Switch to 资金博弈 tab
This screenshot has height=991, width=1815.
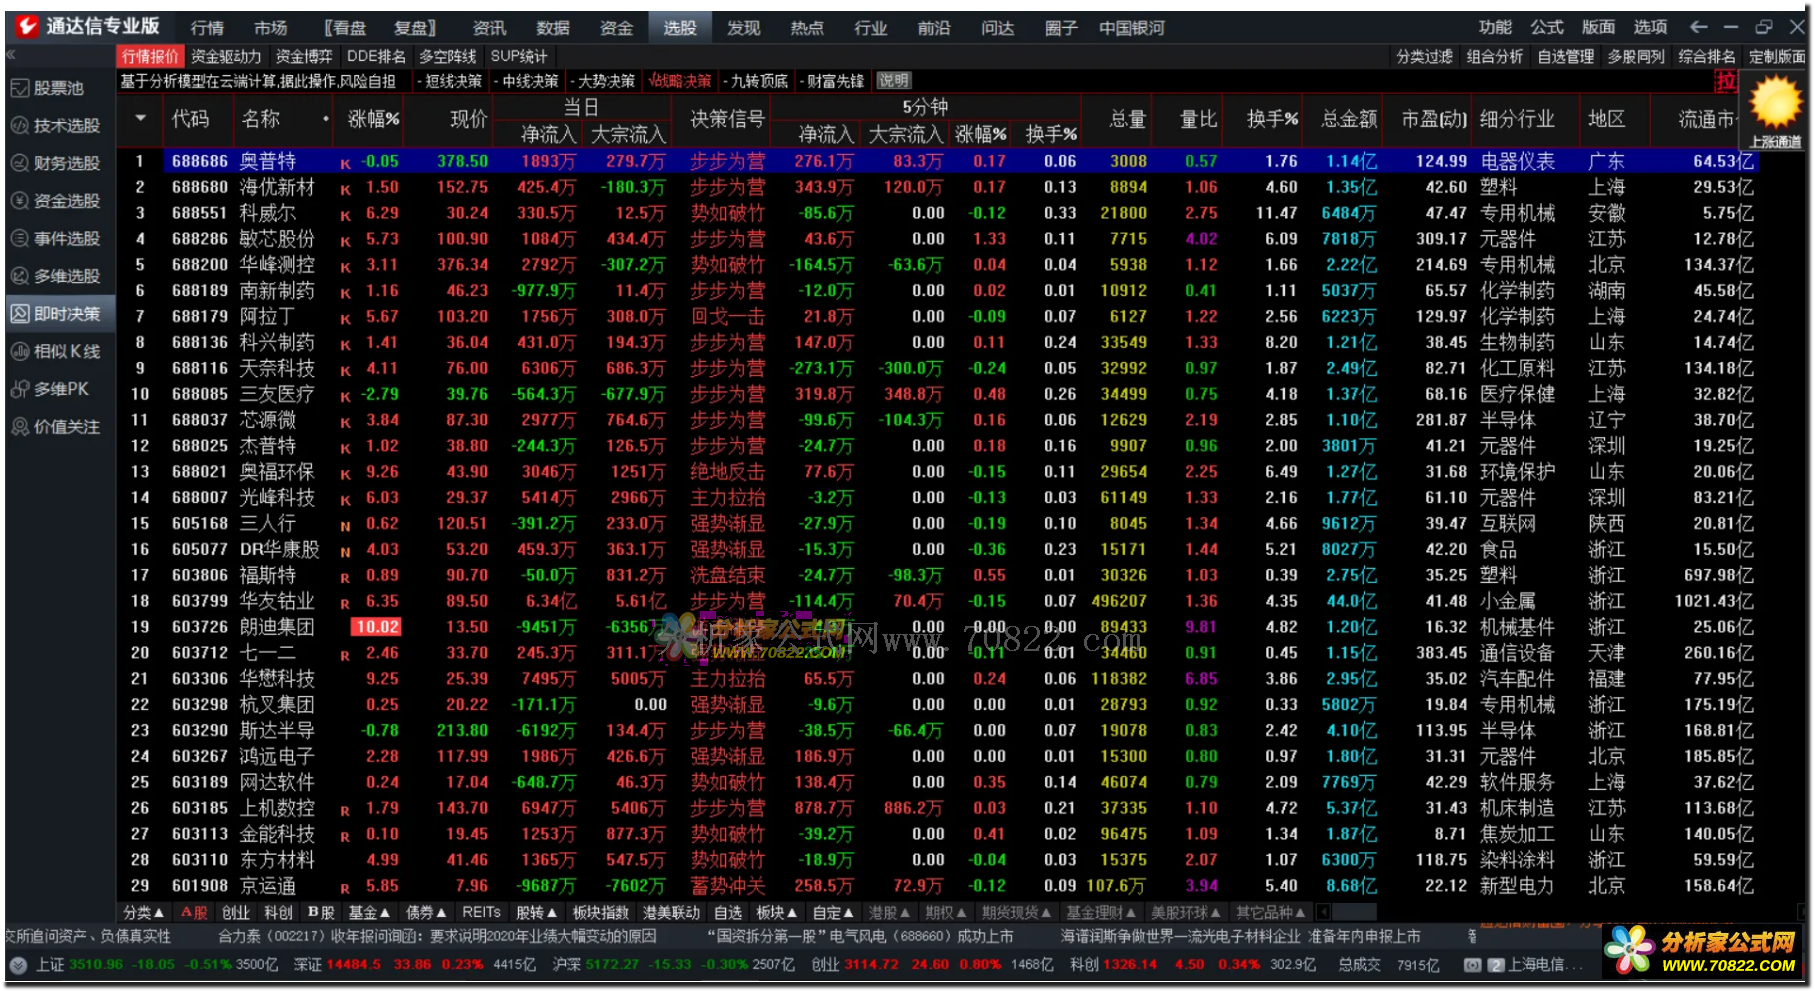tap(304, 56)
